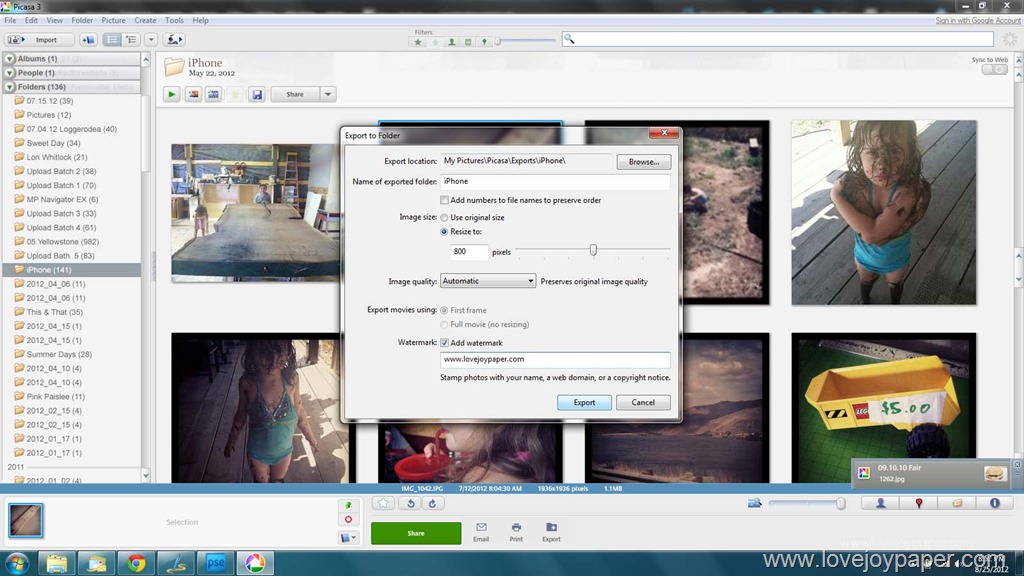Screen dimensions: 1024x576
Task: Rotate photo counter-clockwise
Action: (411, 504)
